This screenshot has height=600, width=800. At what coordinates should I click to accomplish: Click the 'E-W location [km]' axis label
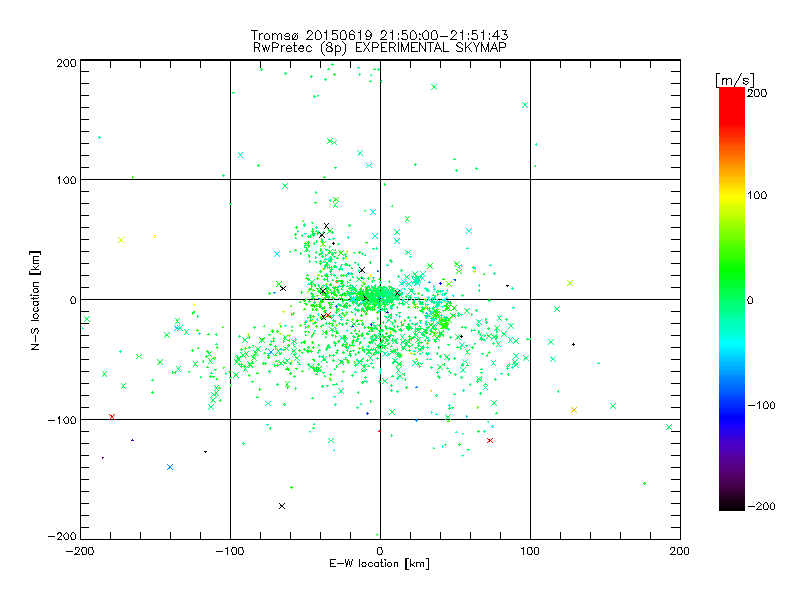click(x=379, y=563)
